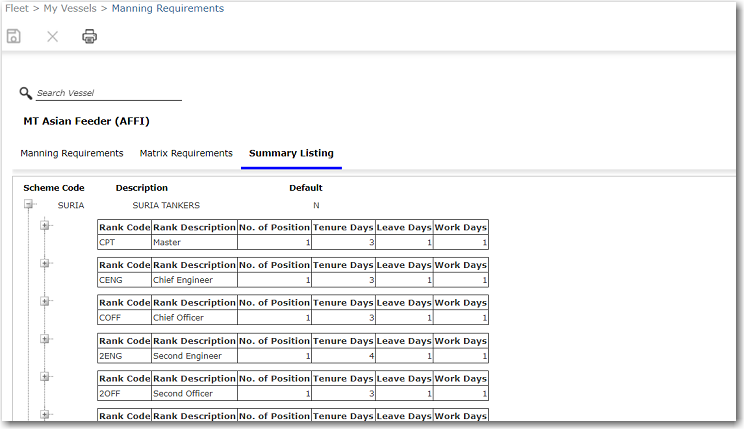Switch to the Manning Requirements tab
Screen dimensions: 744x429
click(72, 154)
